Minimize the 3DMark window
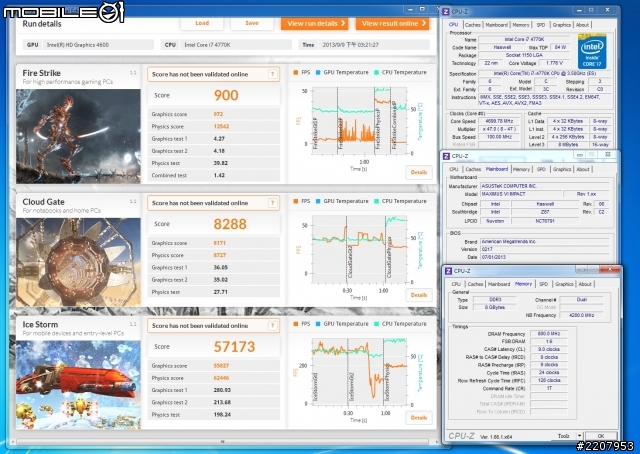 (411, 9)
